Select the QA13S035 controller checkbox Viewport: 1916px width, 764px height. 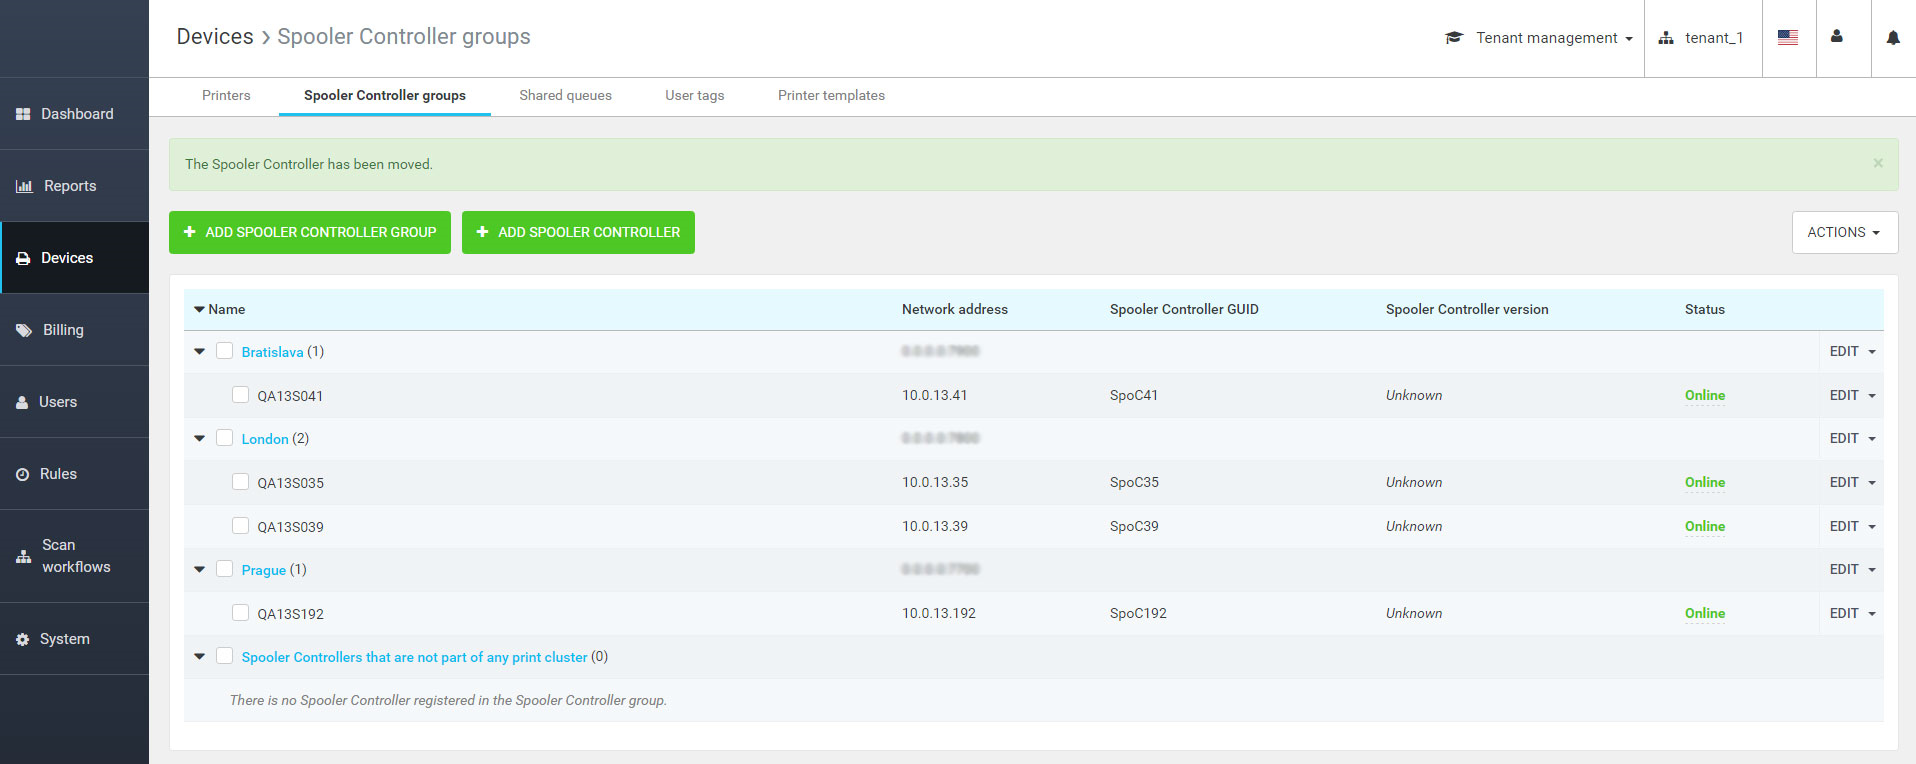240,482
